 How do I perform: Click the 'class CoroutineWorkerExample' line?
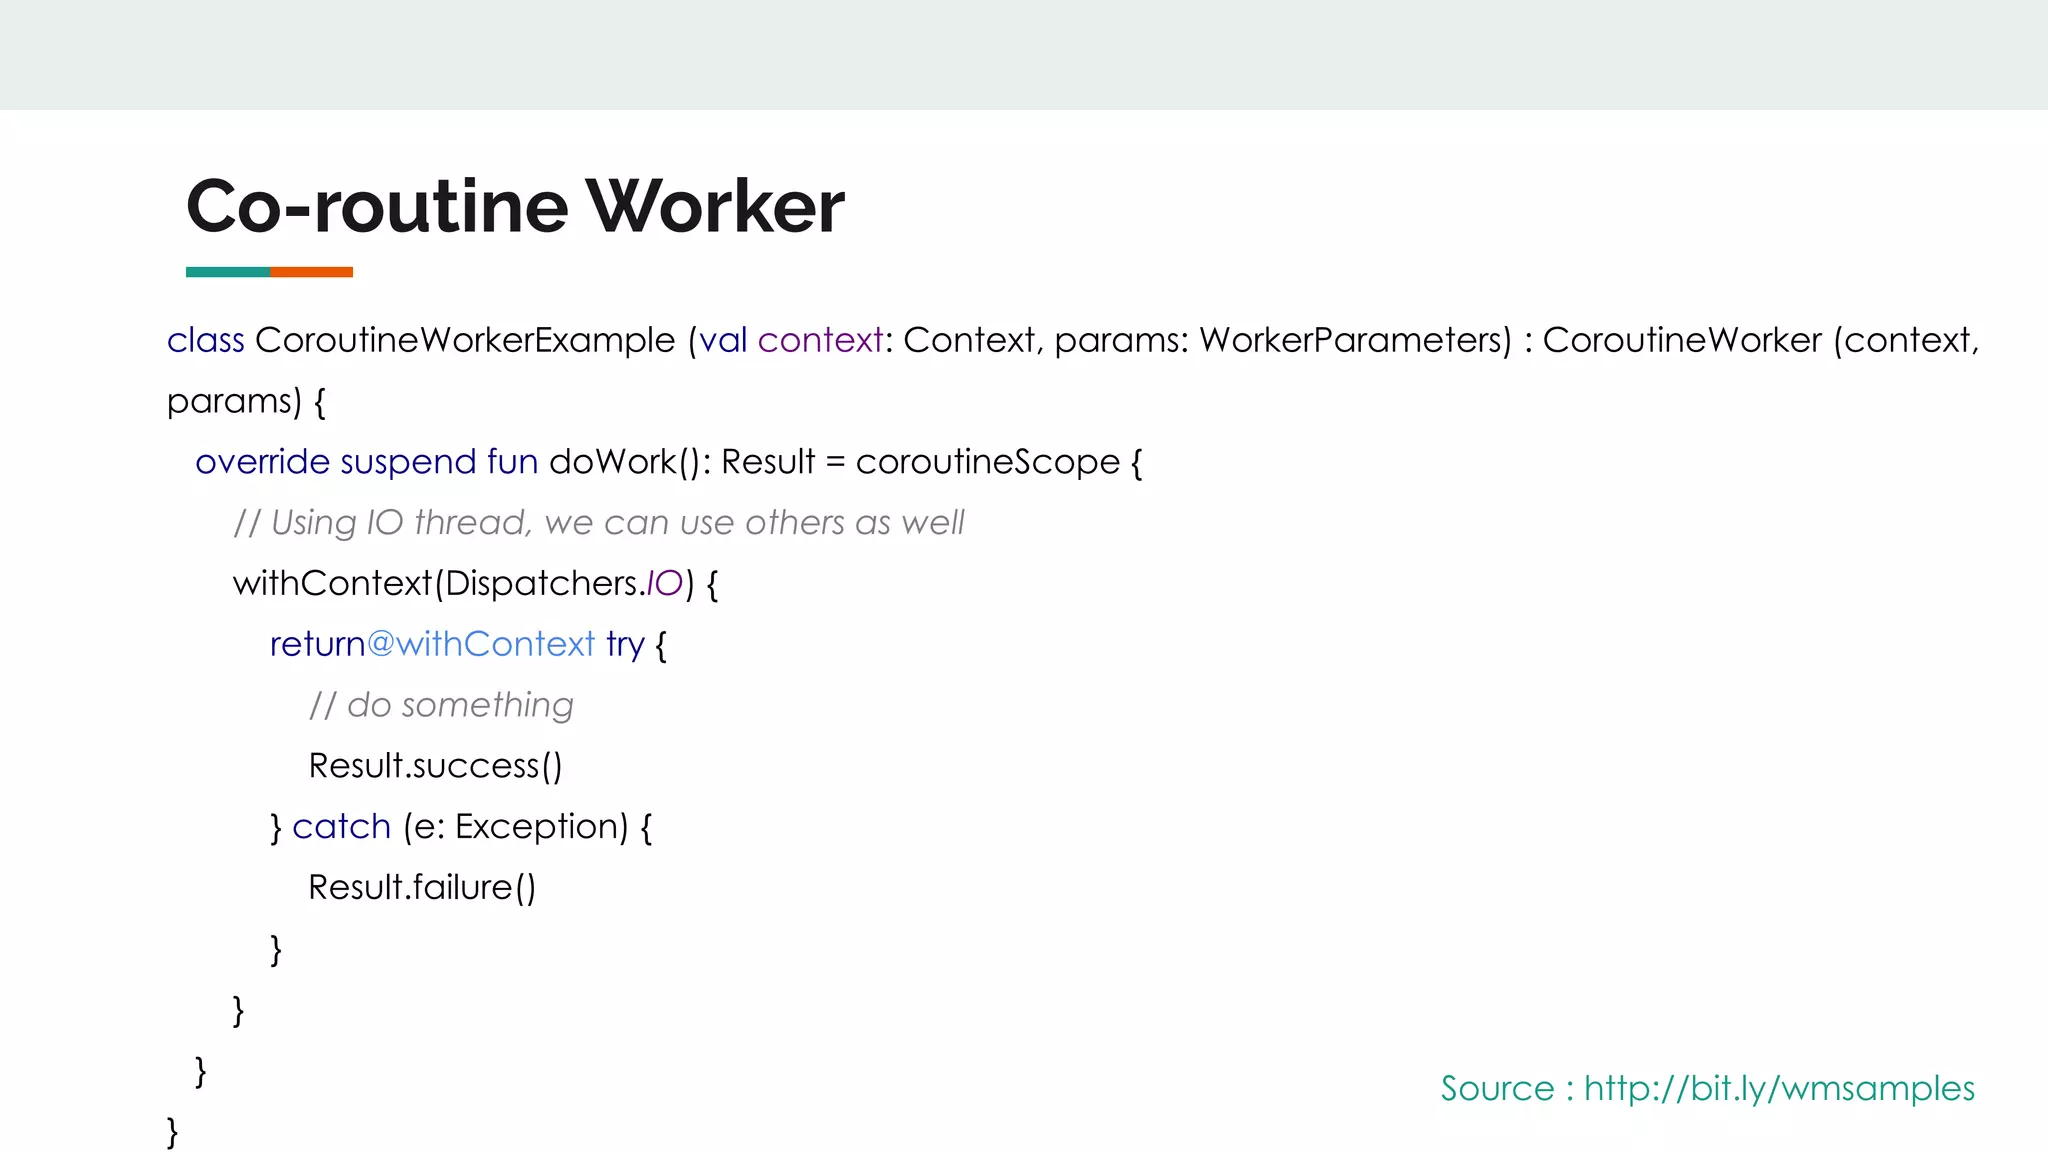click(1073, 340)
